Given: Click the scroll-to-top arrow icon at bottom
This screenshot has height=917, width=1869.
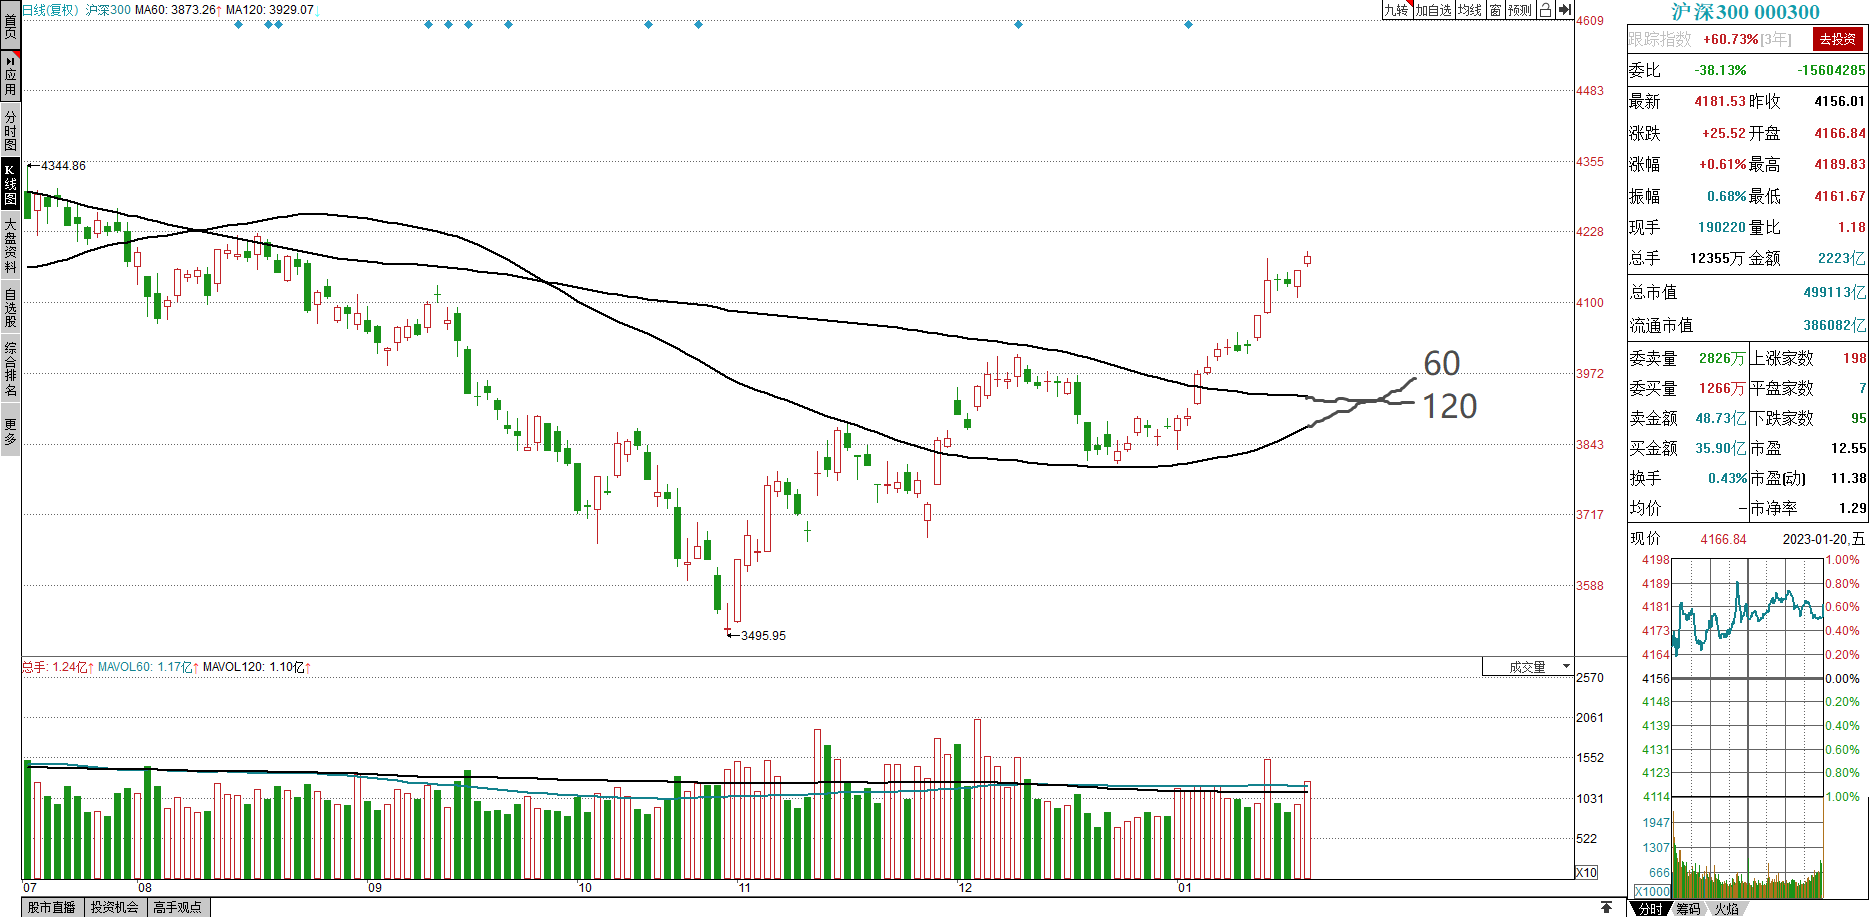Looking at the screenshot, I should 1606,907.
